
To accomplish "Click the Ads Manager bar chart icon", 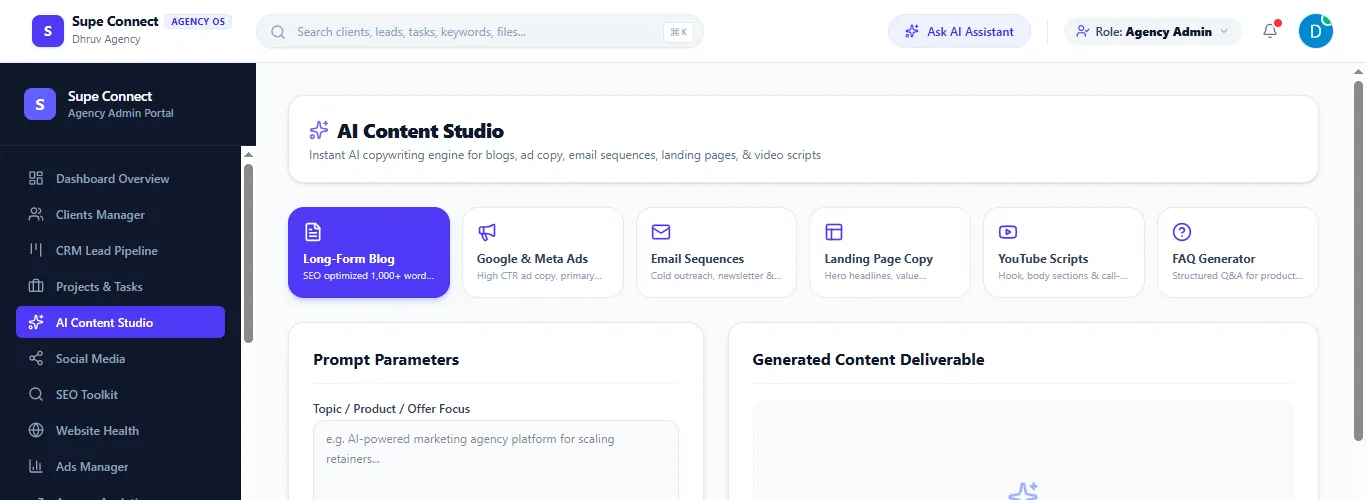I will (36, 467).
